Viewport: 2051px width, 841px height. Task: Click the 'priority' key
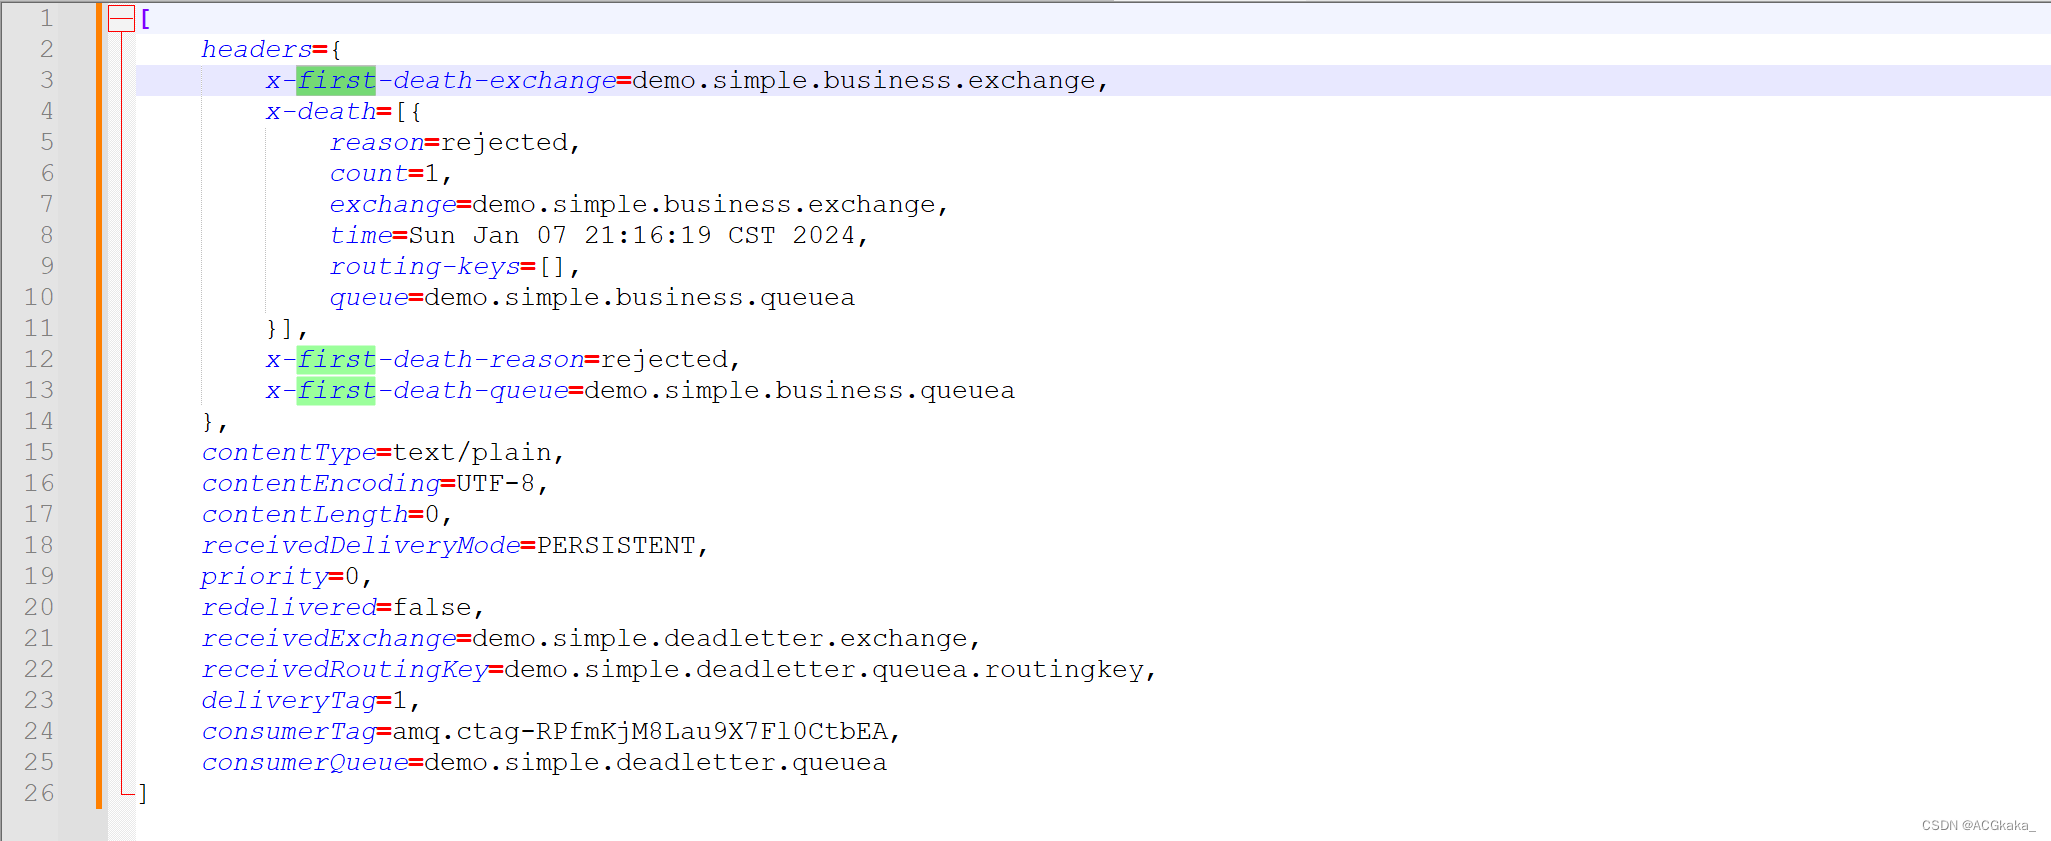tap(265, 576)
